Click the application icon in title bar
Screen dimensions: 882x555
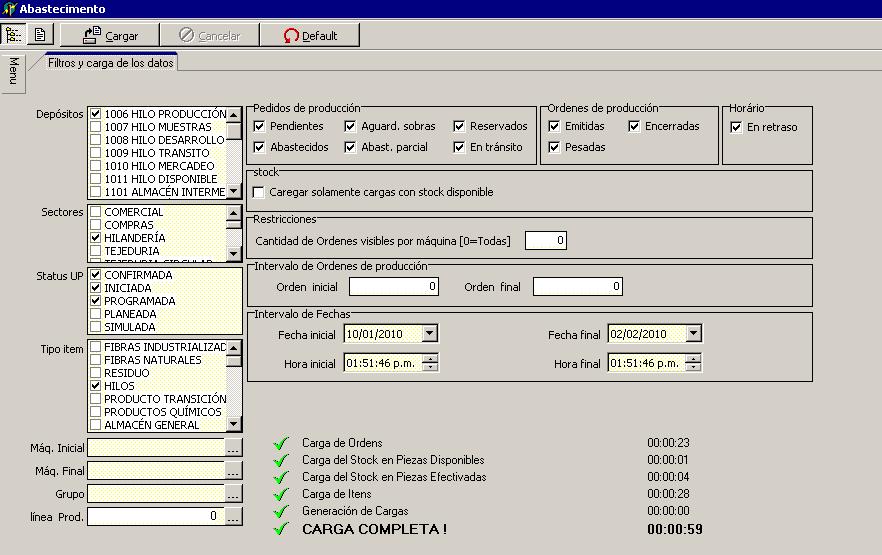(9, 9)
